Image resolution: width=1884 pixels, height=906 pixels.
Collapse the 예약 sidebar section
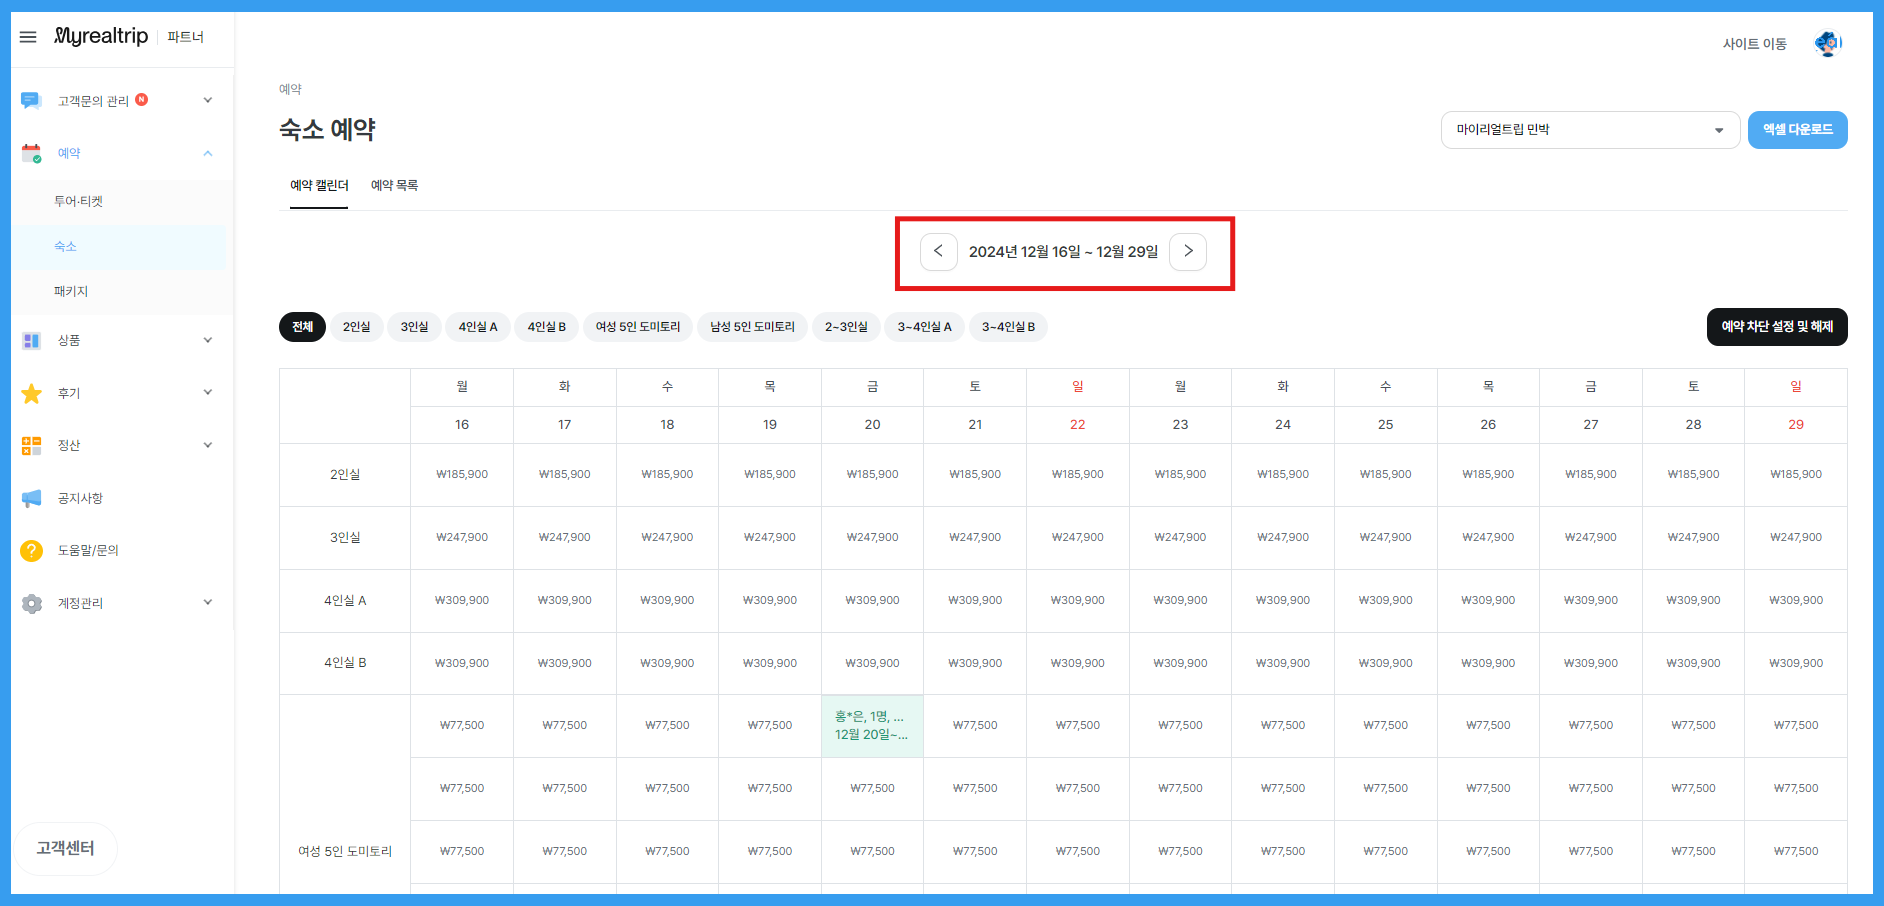pos(207,153)
